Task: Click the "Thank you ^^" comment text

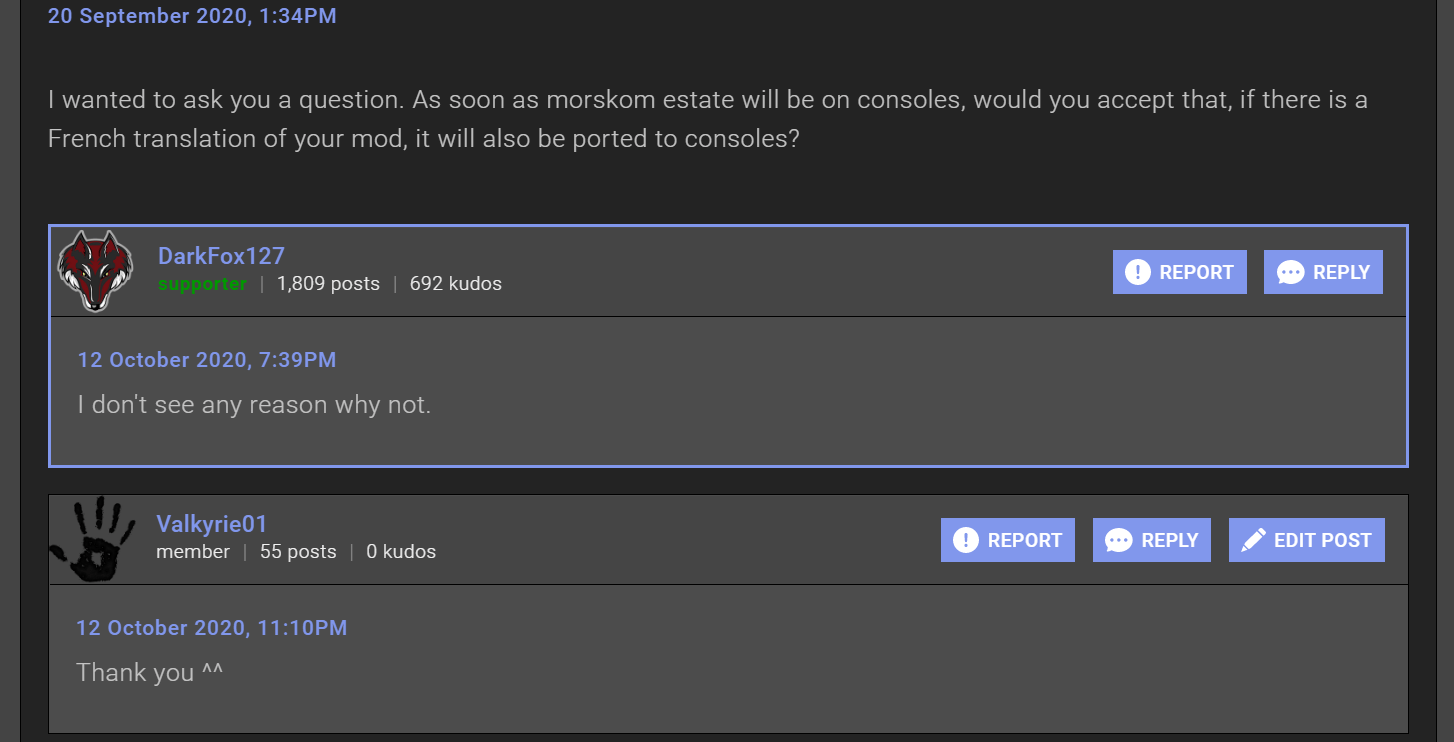Action: pyautogui.click(x=150, y=672)
